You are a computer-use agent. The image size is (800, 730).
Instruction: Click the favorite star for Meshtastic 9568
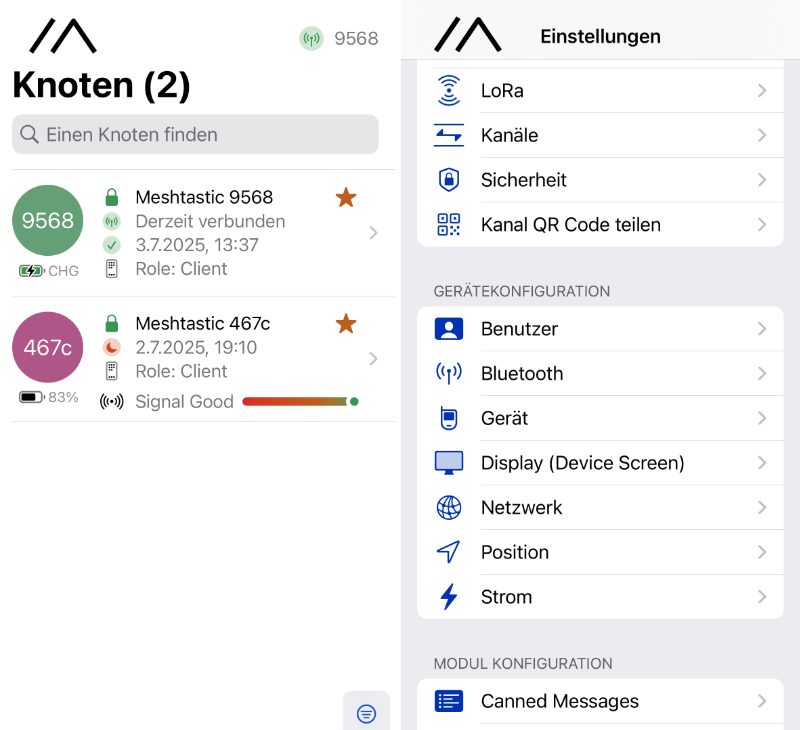pos(346,197)
